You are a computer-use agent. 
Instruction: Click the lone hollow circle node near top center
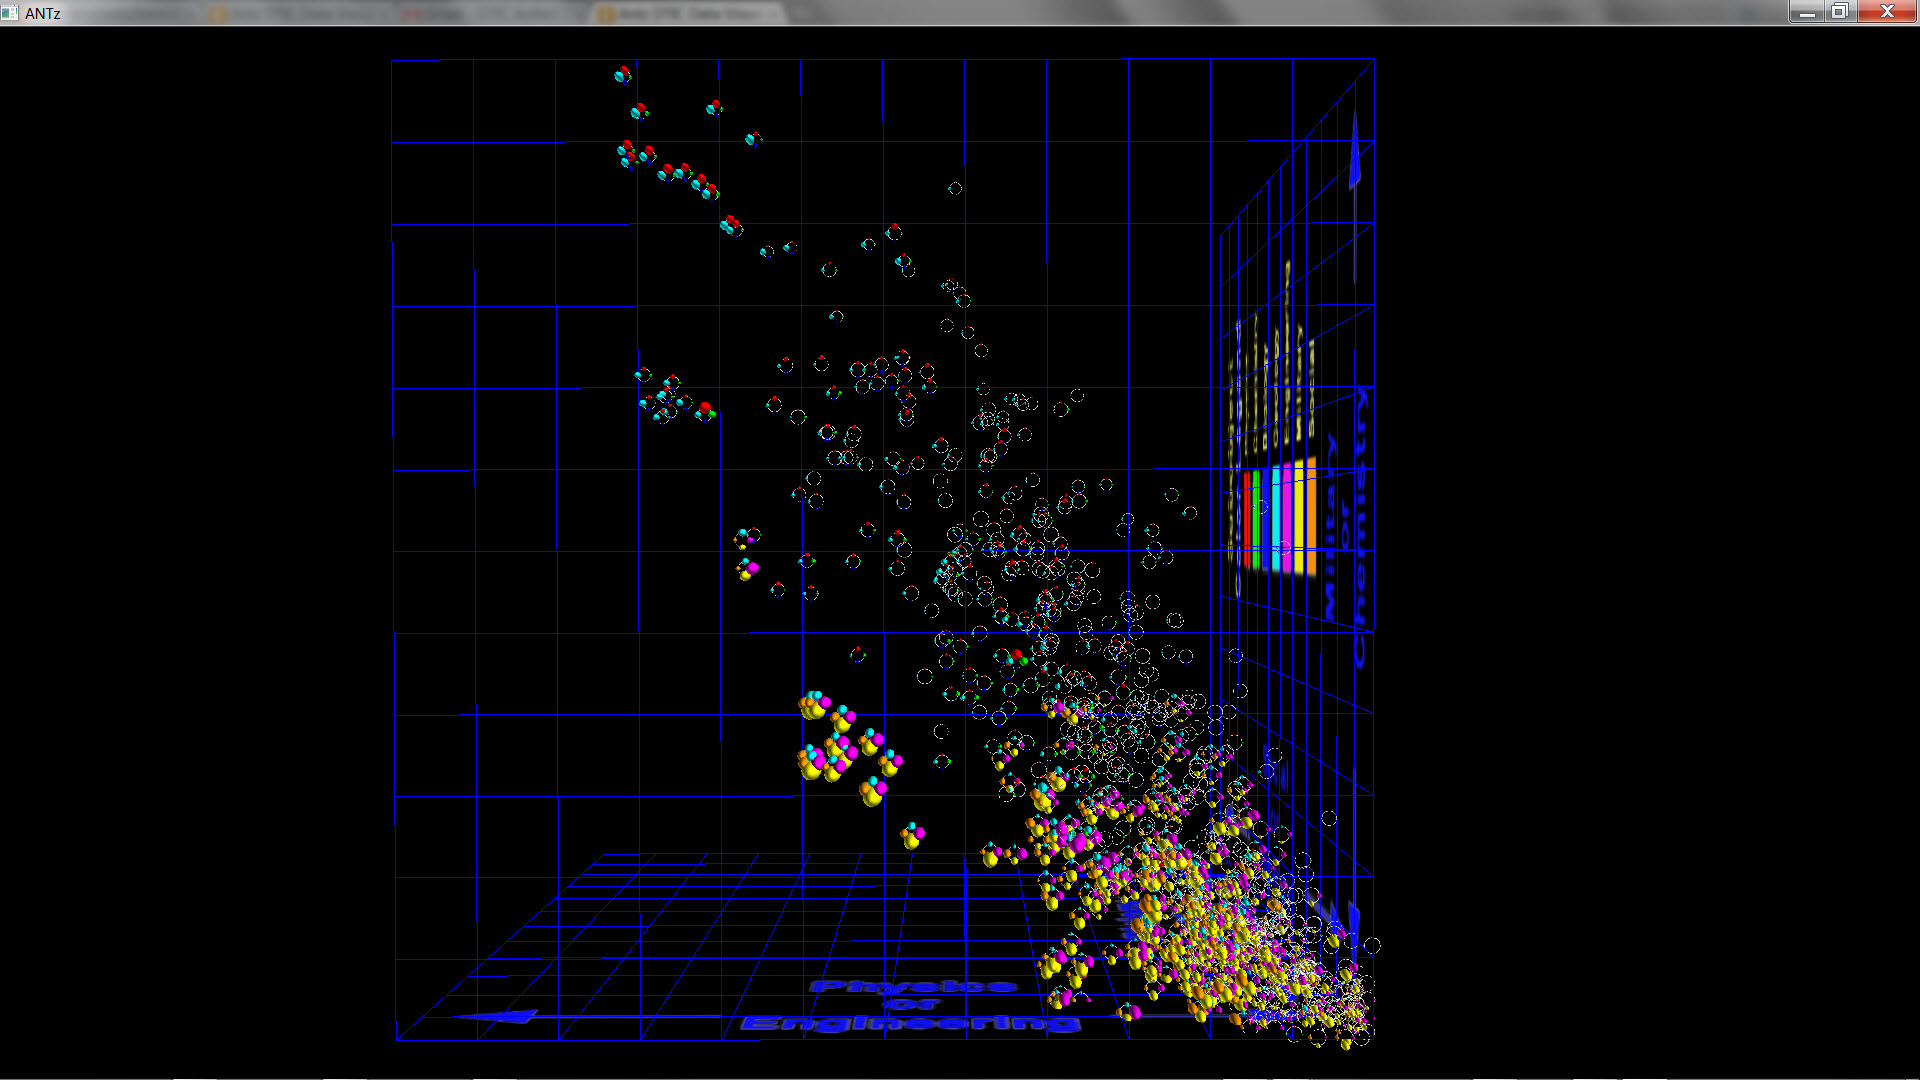(955, 188)
